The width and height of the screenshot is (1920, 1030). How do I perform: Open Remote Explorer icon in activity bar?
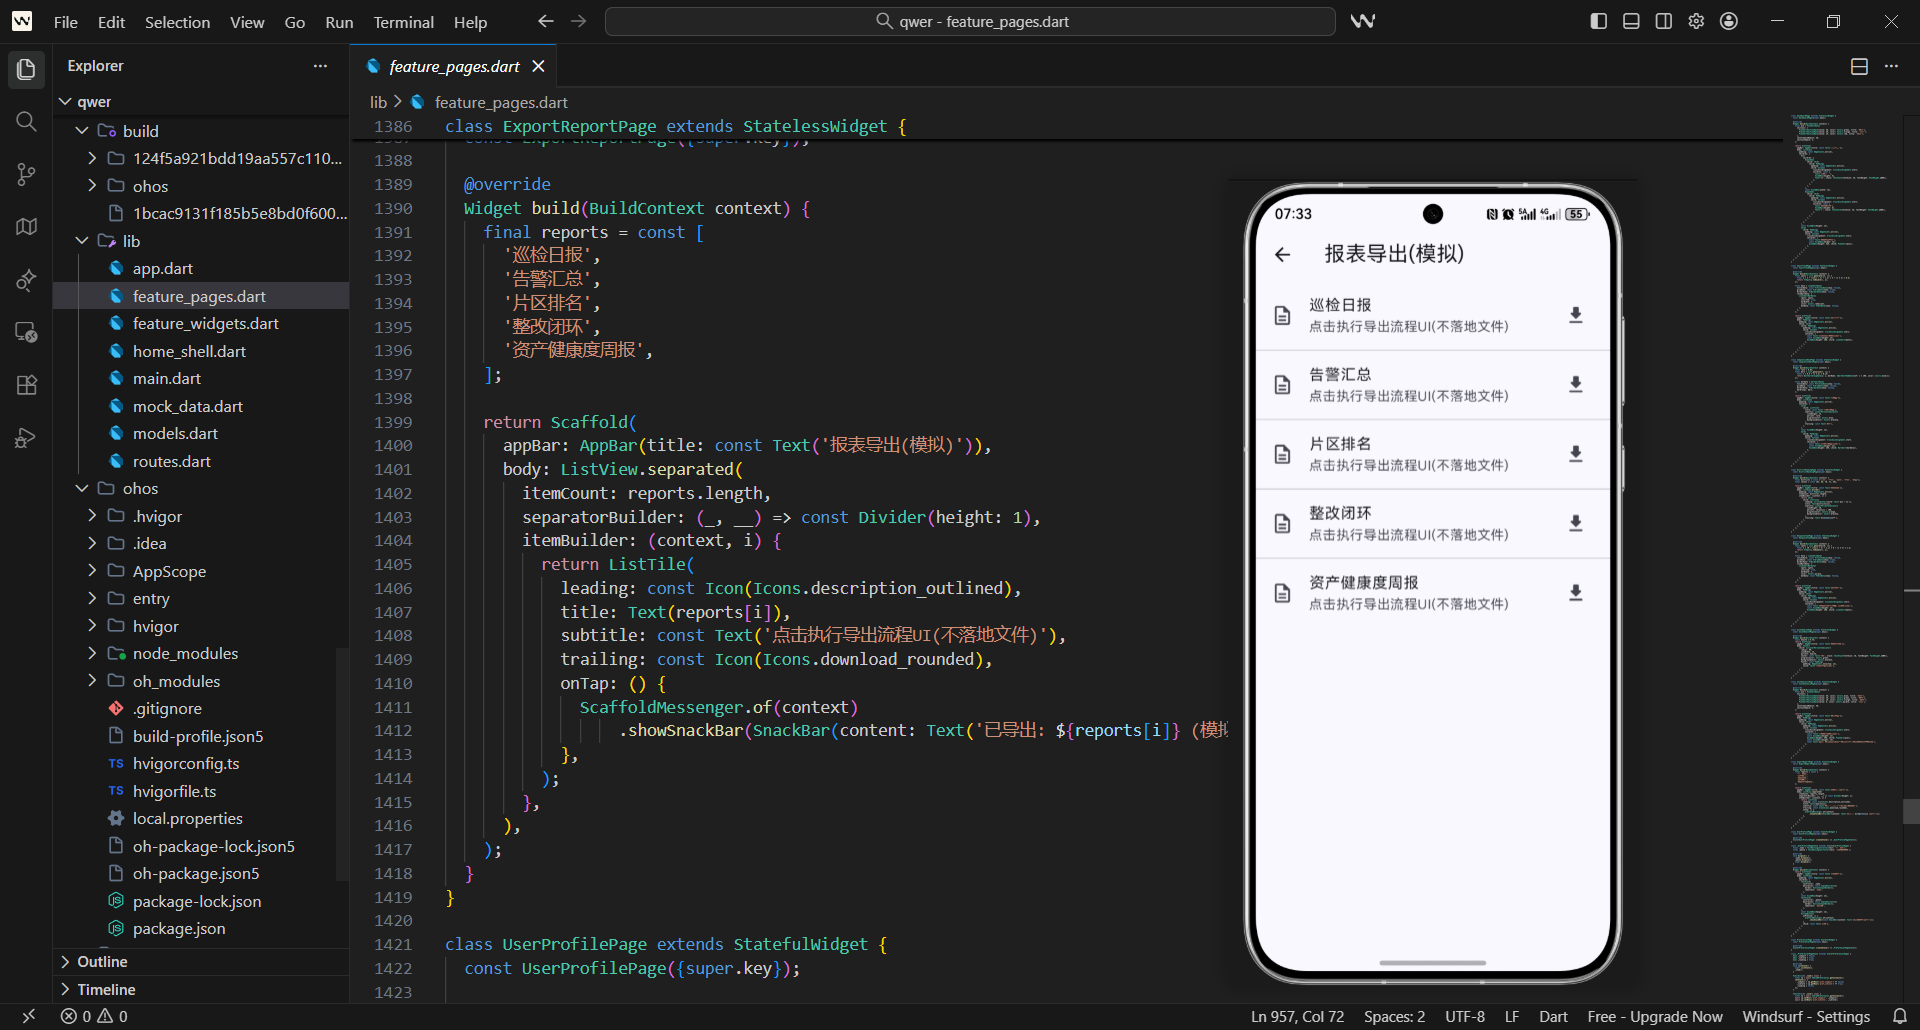pyautogui.click(x=26, y=332)
